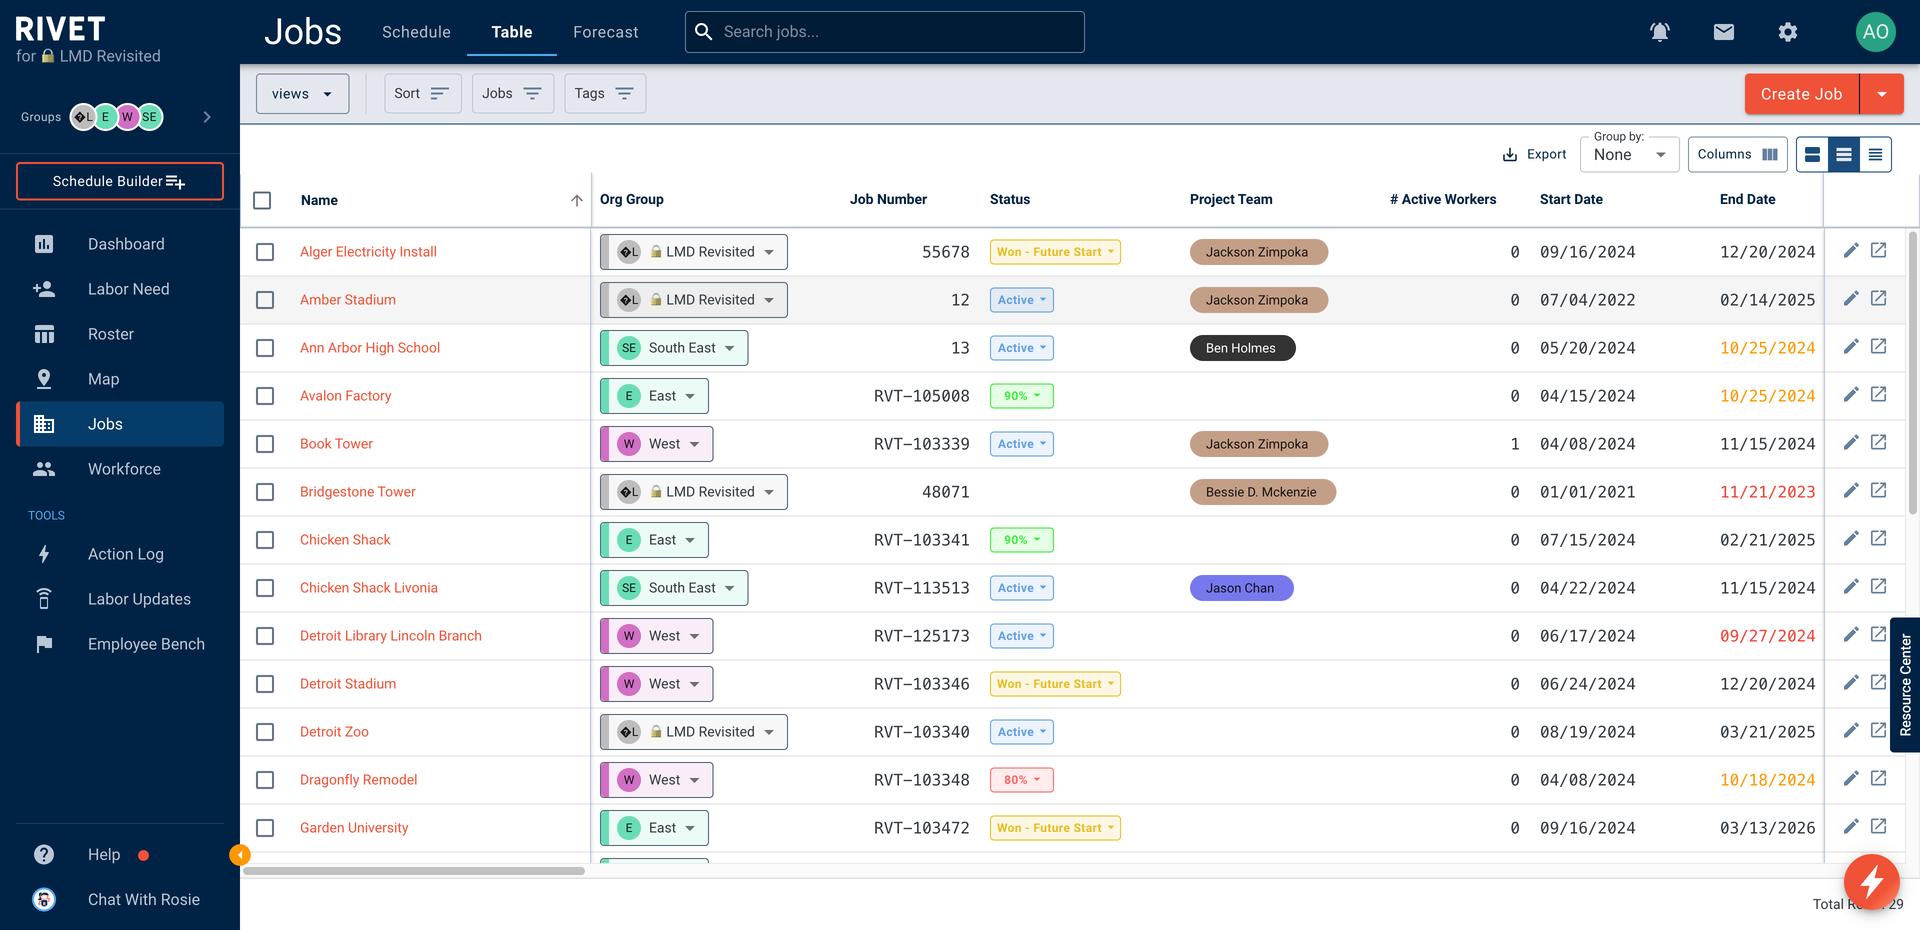Image resolution: width=1920 pixels, height=930 pixels.
Task: Check the Avalon Factory row checkbox
Action: pos(264,395)
